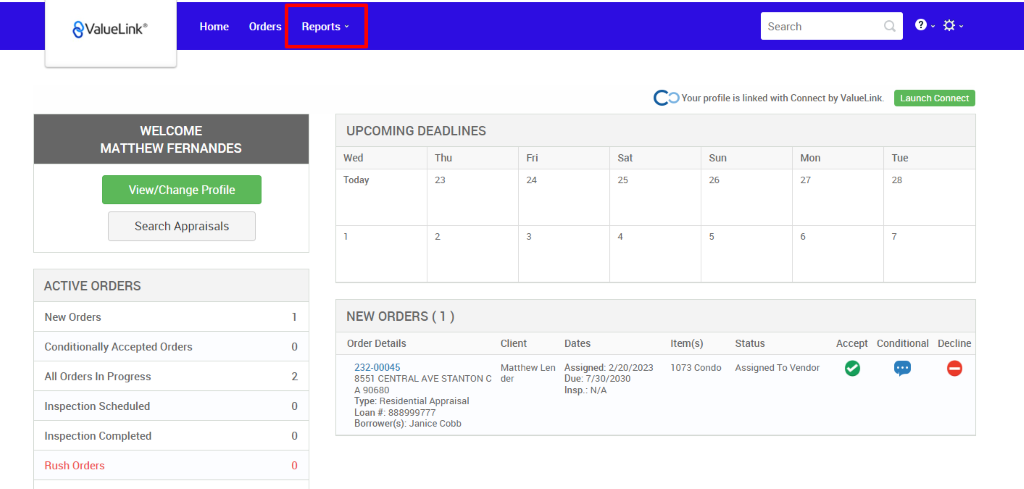The width and height of the screenshot is (1024, 489).
Task: Click the Item(s) column header
Action: 686,343
